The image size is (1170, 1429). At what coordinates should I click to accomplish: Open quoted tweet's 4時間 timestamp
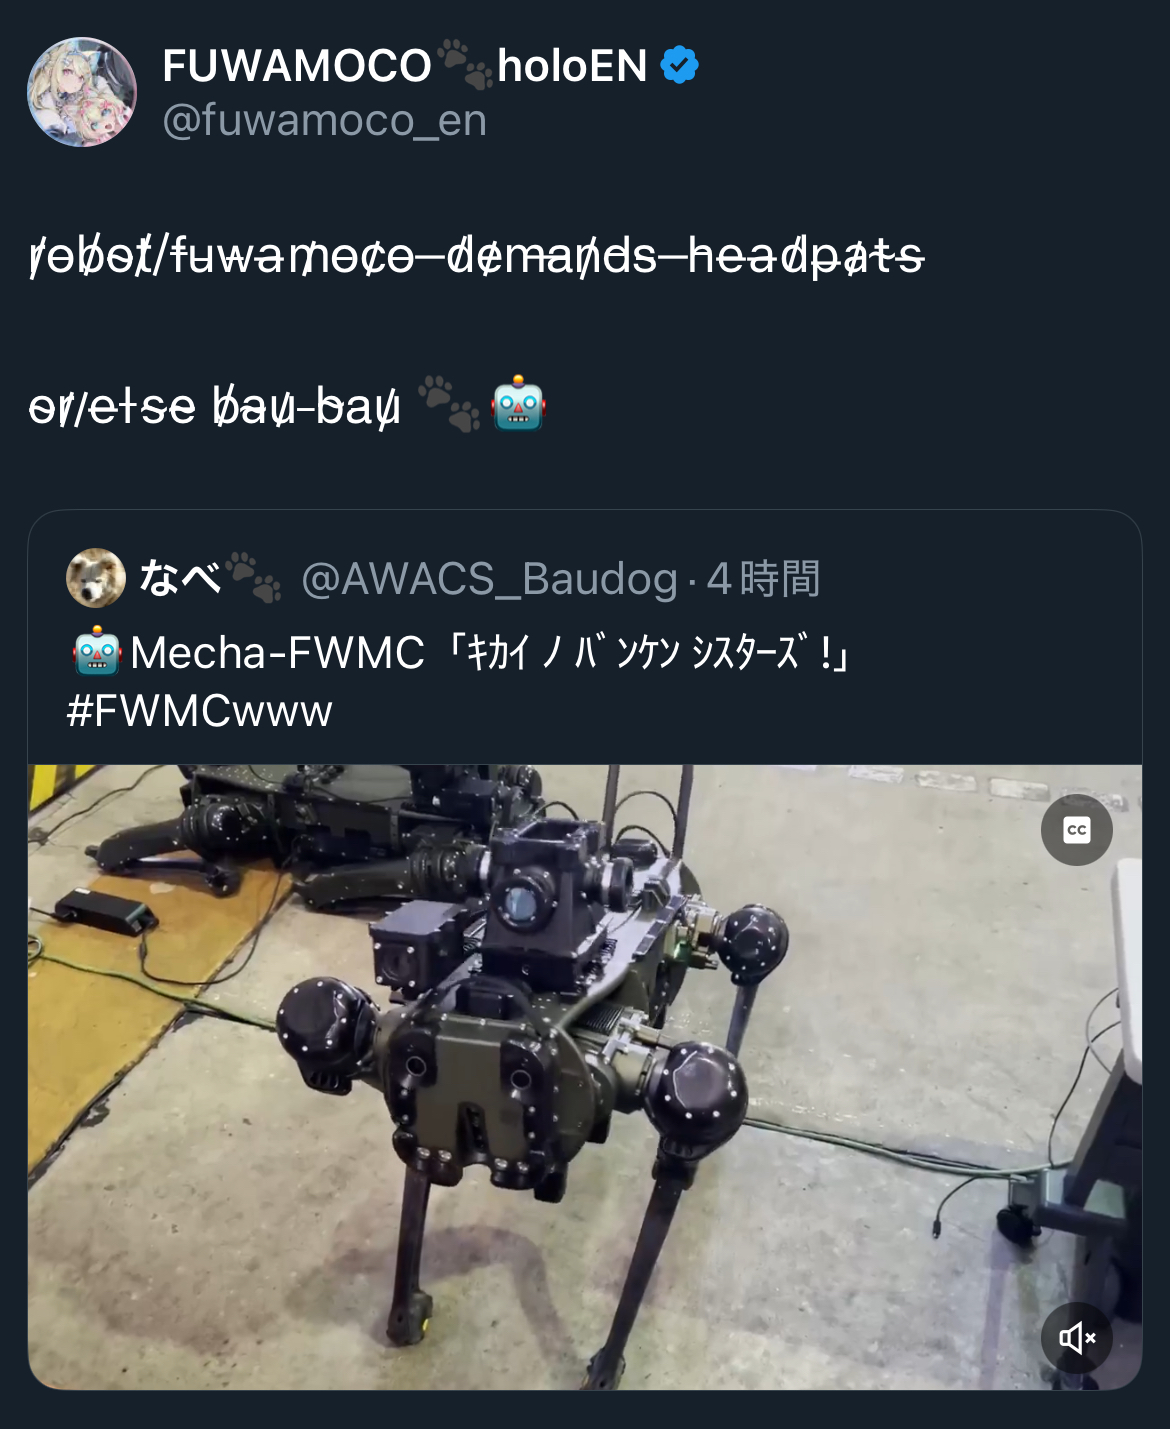pyautogui.click(x=764, y=579)
